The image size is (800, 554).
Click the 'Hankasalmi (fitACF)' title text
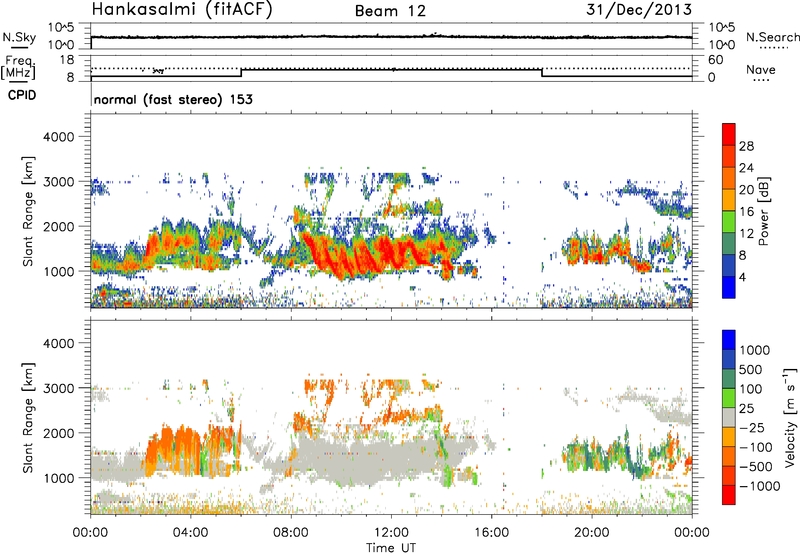tap(182, 10)
